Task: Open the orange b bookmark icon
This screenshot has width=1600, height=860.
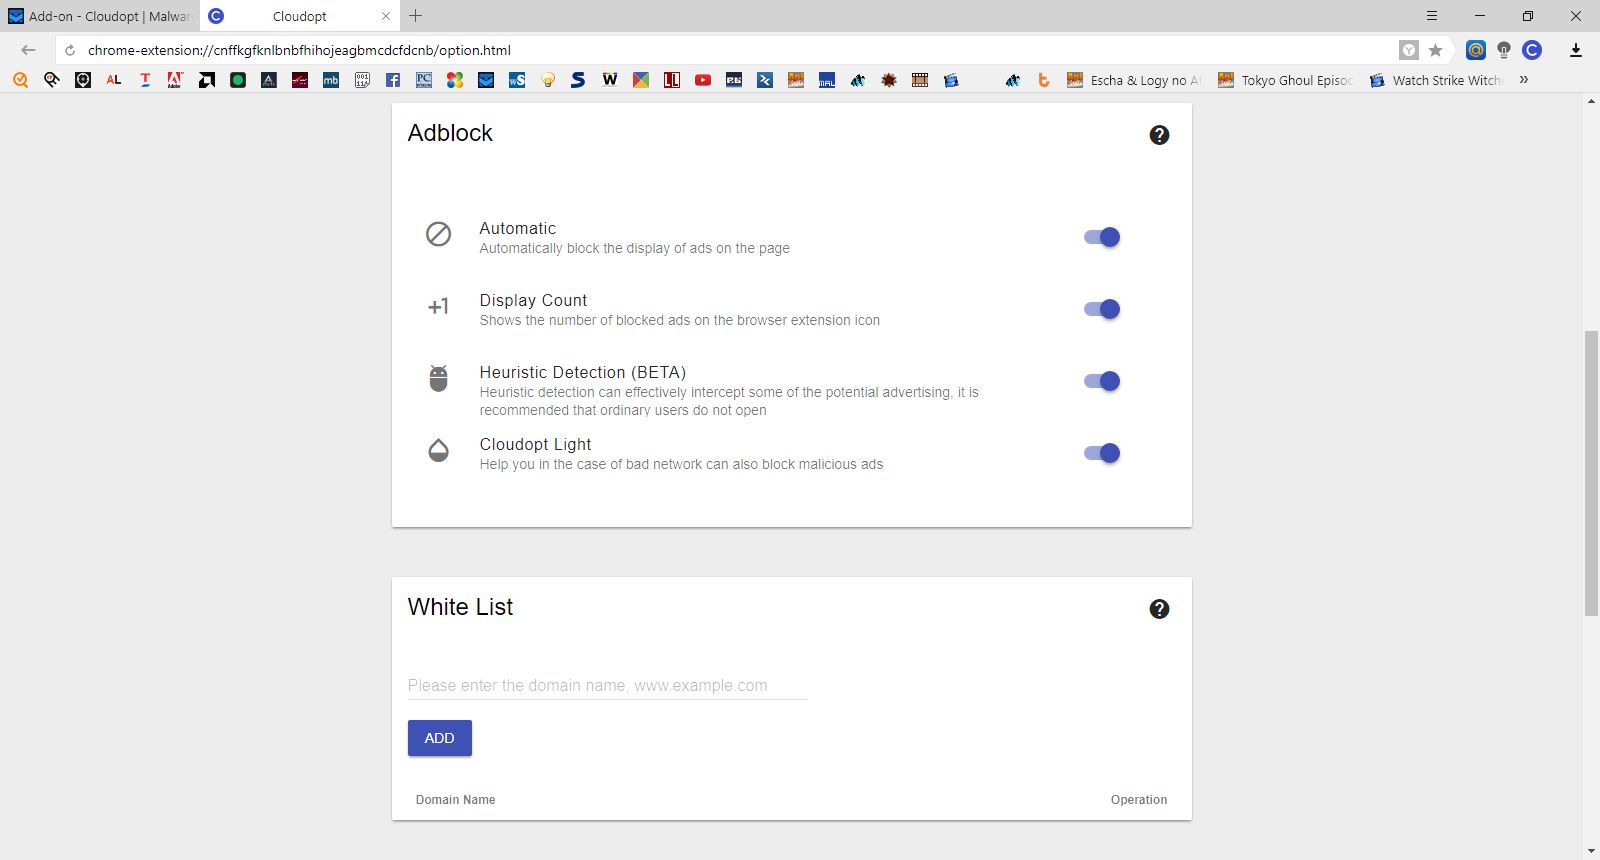Action: [1044, 80]
